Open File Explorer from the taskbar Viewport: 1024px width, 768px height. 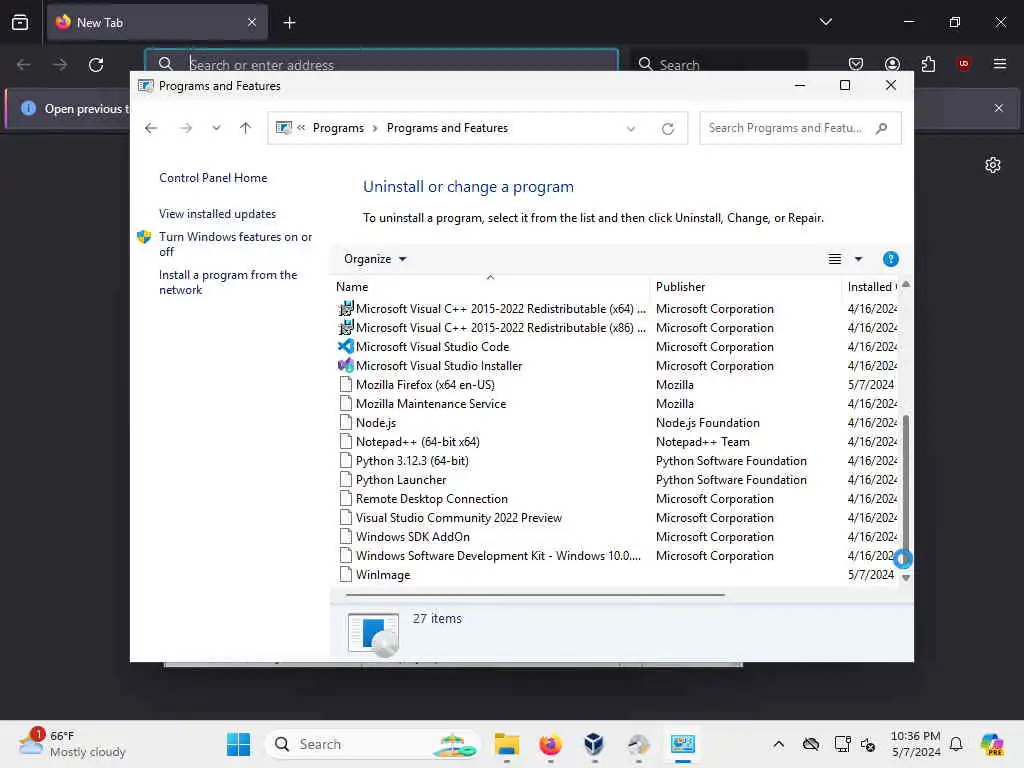507,744
